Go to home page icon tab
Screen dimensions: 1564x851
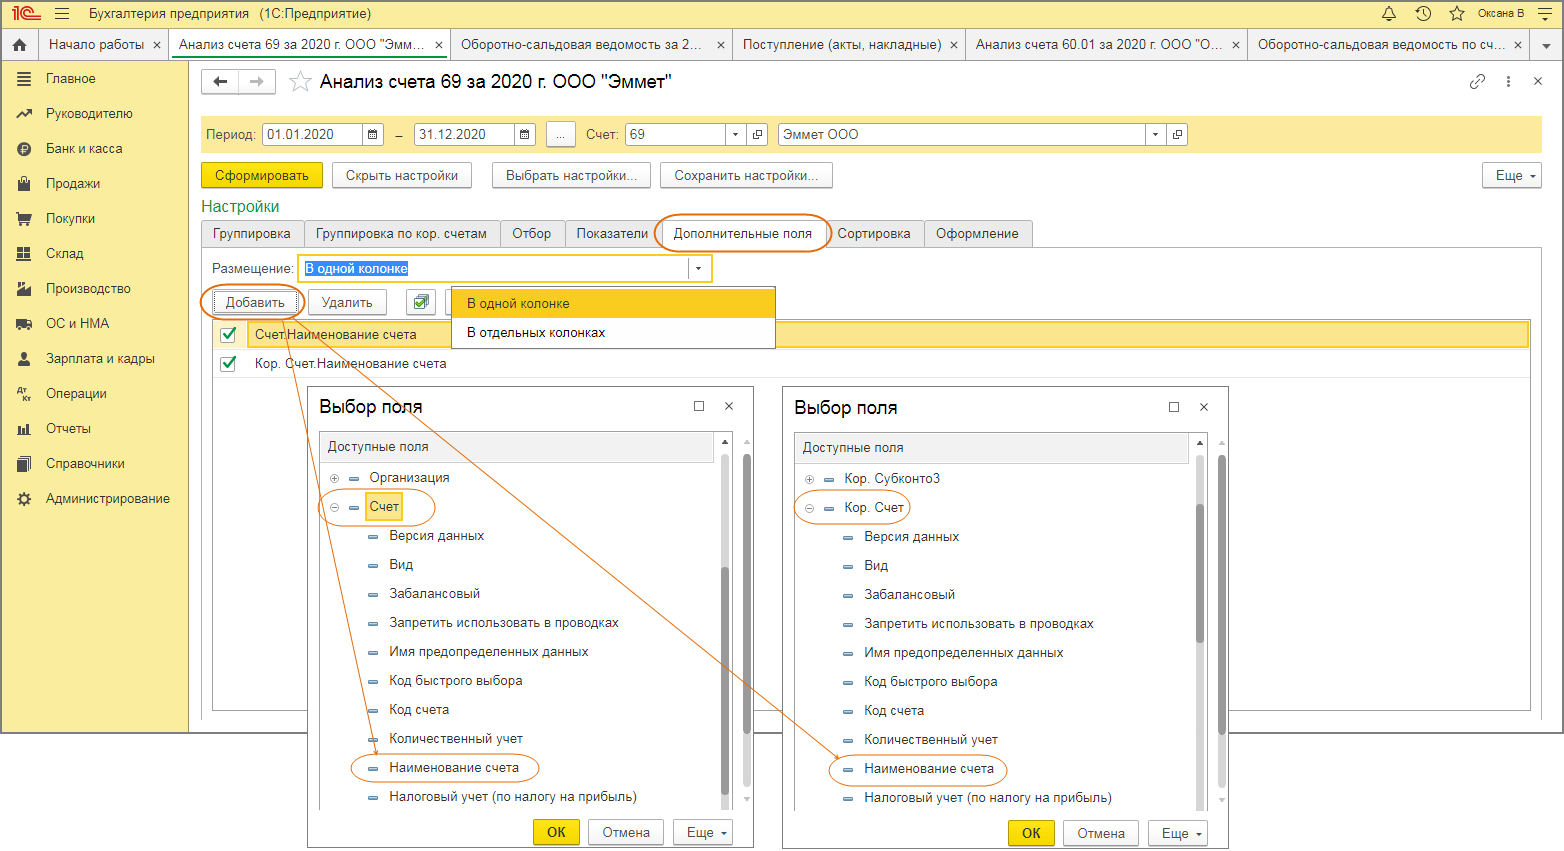pos(19,45)
